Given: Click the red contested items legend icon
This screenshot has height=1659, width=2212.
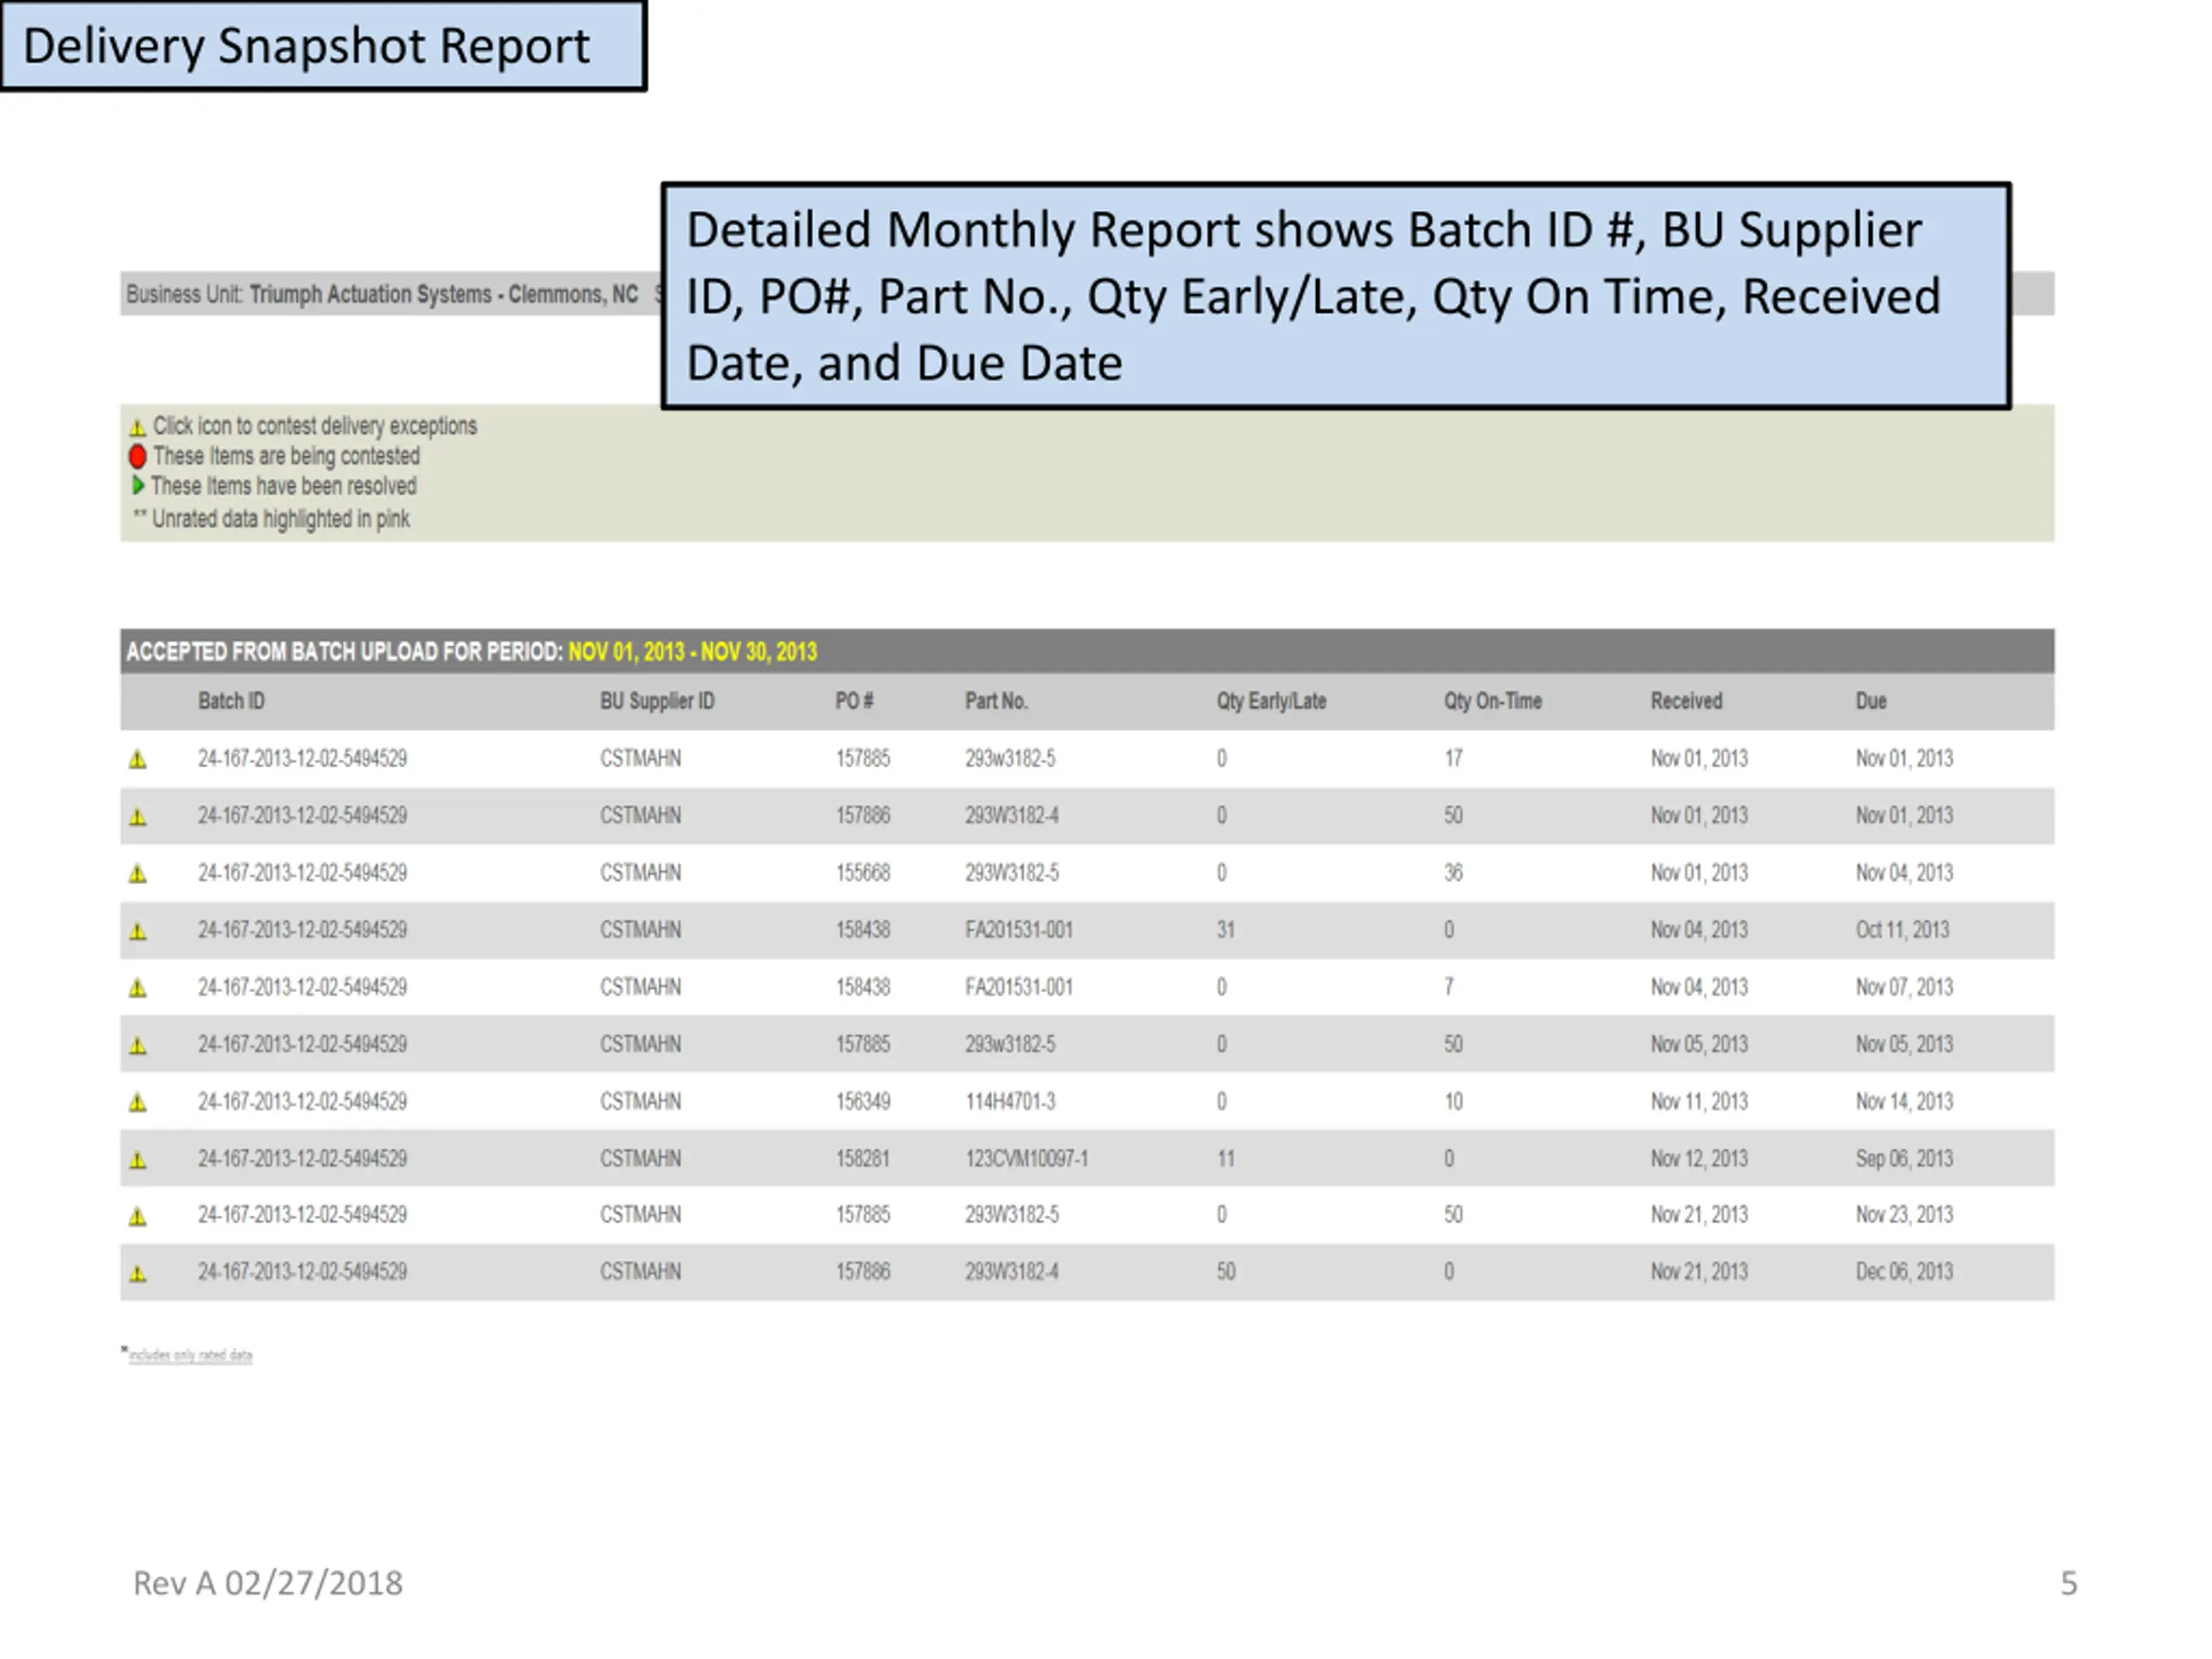Looking at the screenshot, I should pos(138,457).
